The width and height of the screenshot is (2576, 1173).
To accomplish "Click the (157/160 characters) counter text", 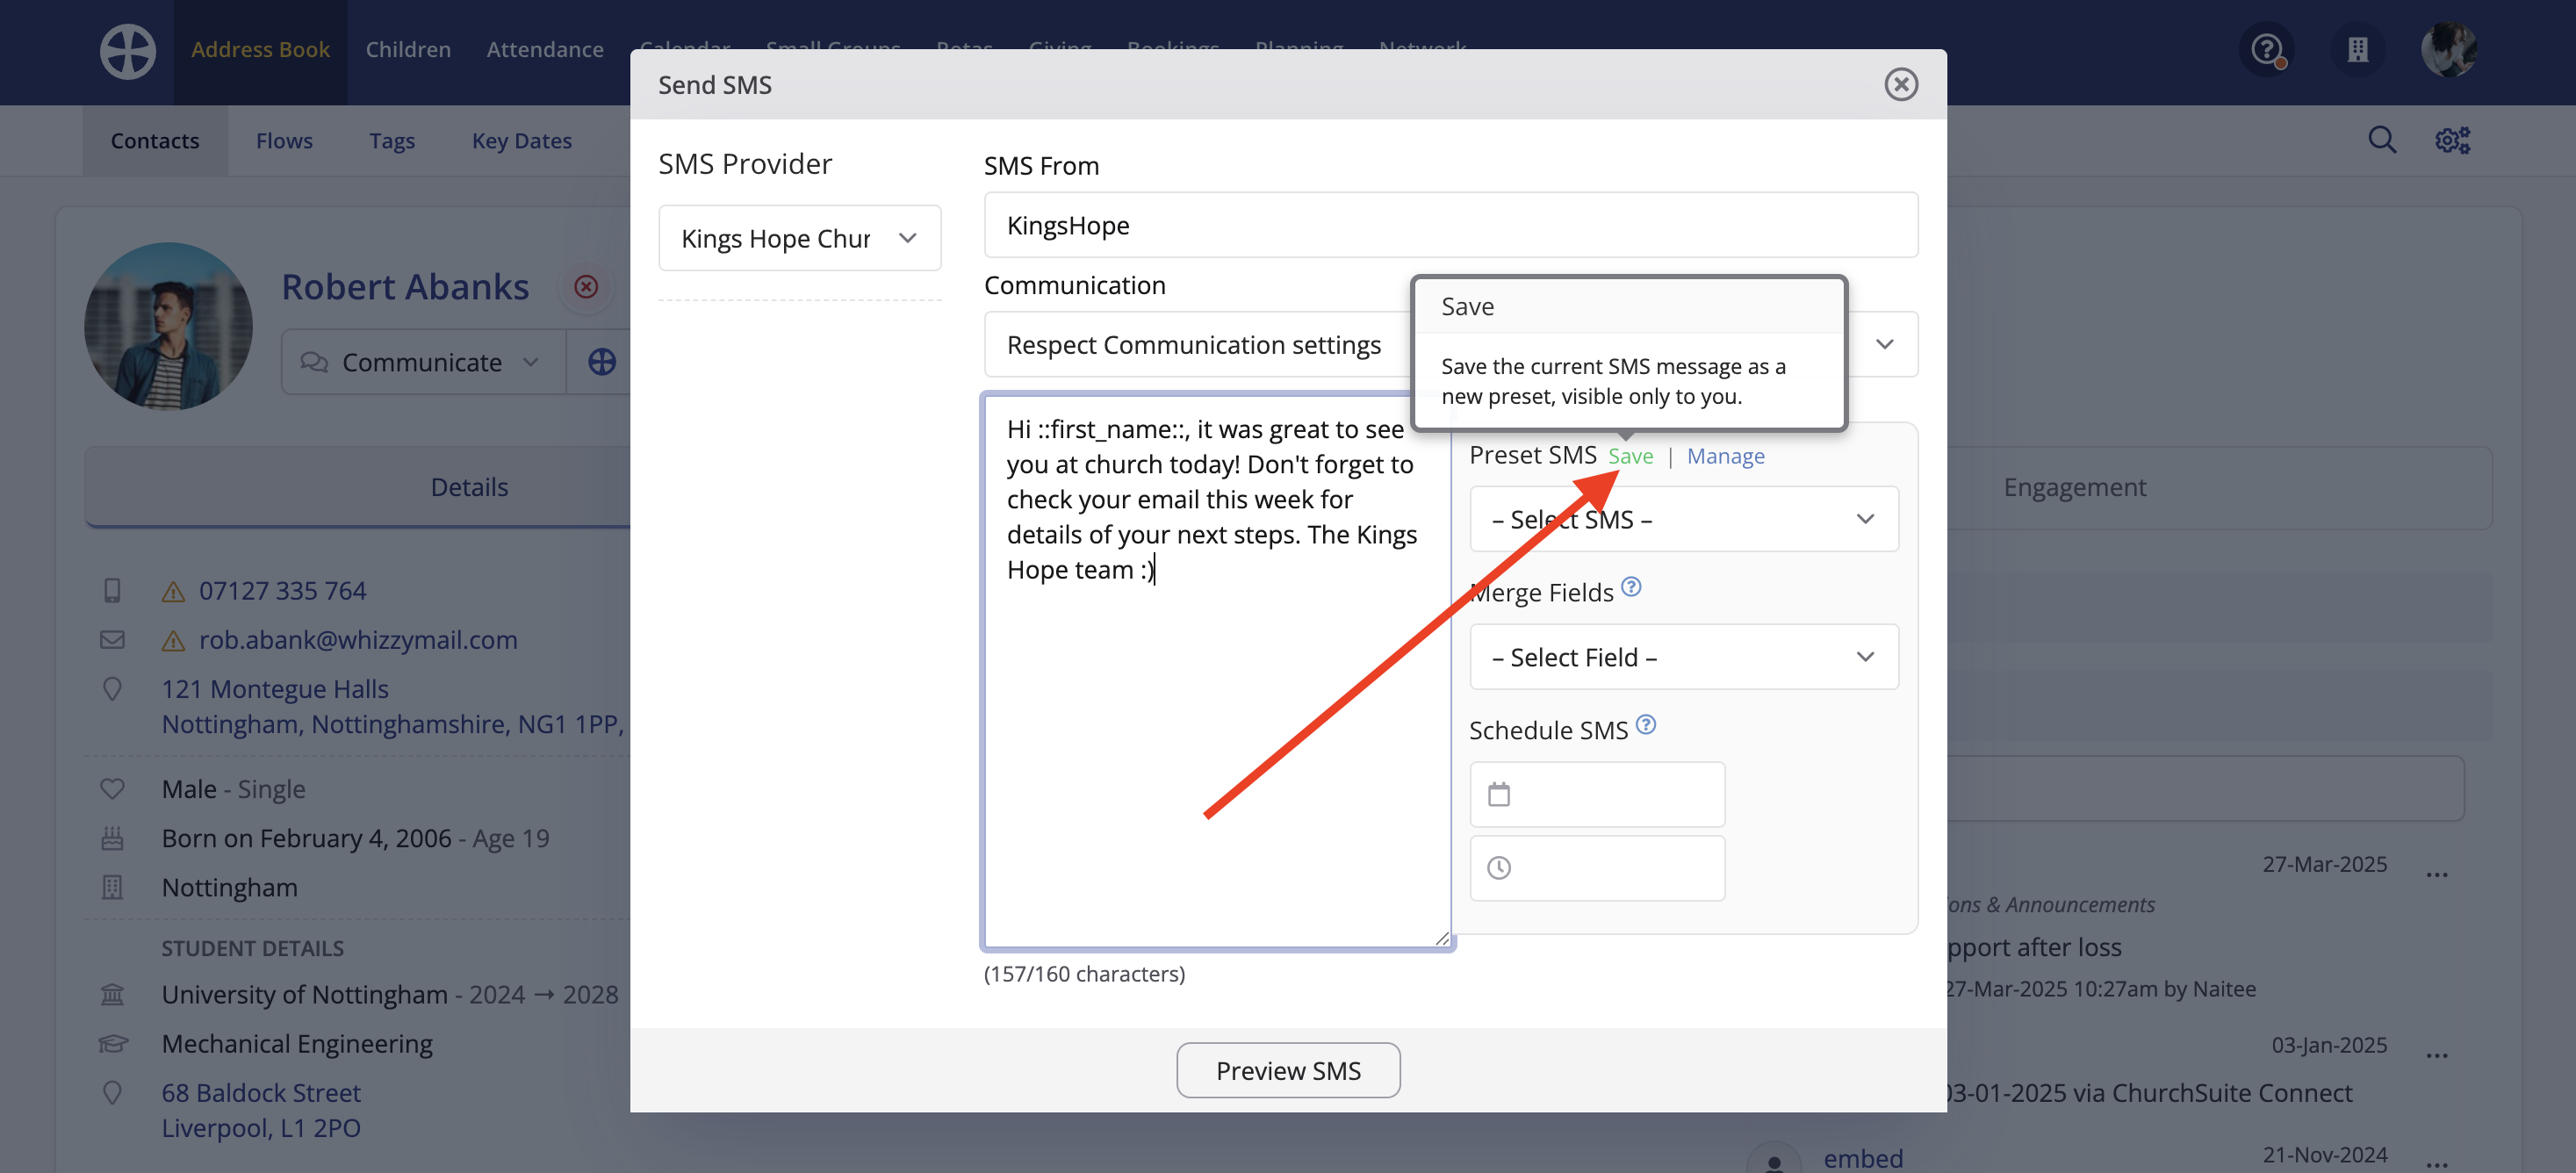I will (x=1084, y=974).
